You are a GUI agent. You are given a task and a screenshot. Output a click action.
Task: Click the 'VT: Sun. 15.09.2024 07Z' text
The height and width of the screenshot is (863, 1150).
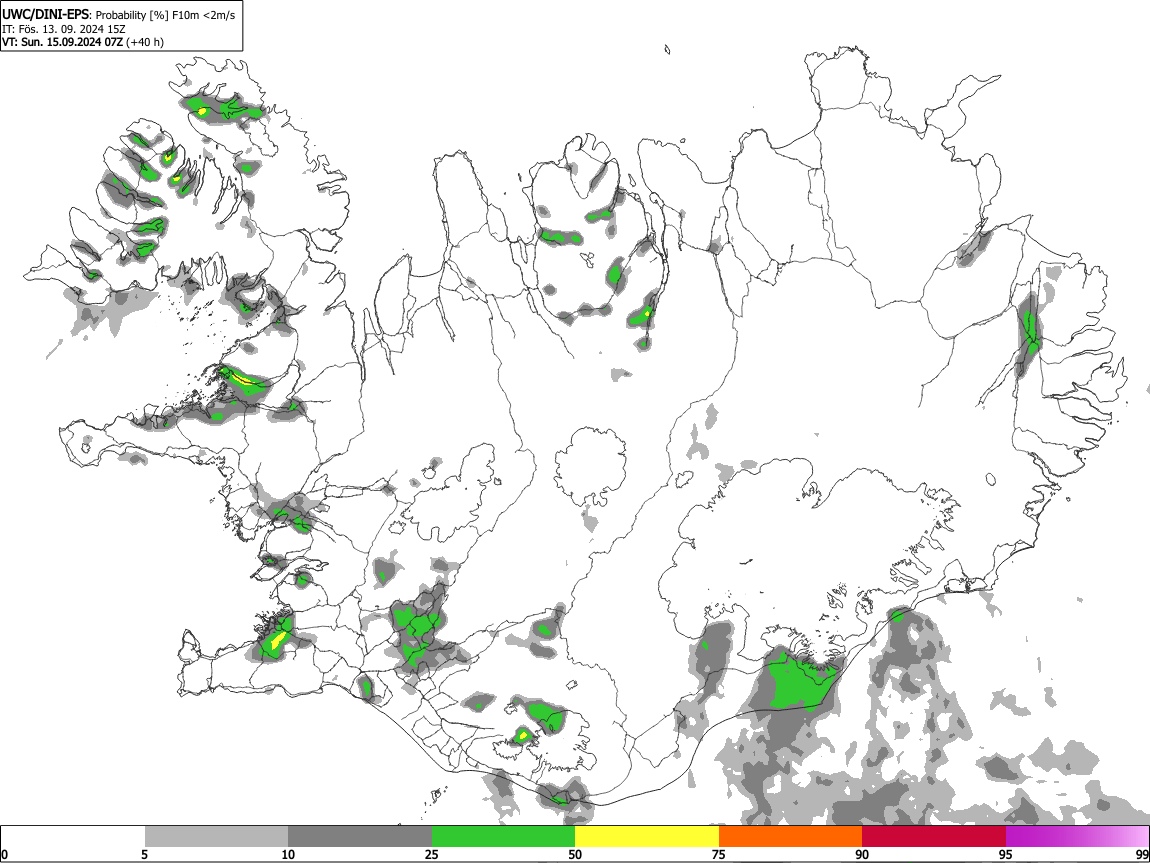62,43
